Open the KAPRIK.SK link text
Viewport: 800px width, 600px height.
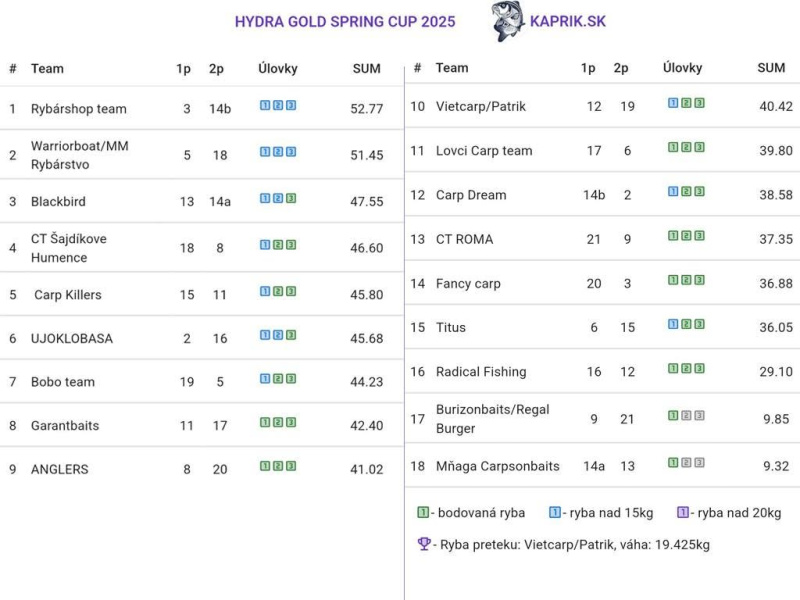click(568, 21)
